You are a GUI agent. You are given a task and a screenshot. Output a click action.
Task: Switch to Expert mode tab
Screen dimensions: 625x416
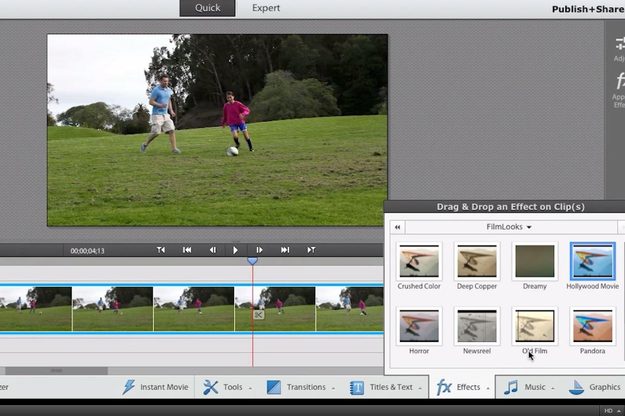point(266,8)
